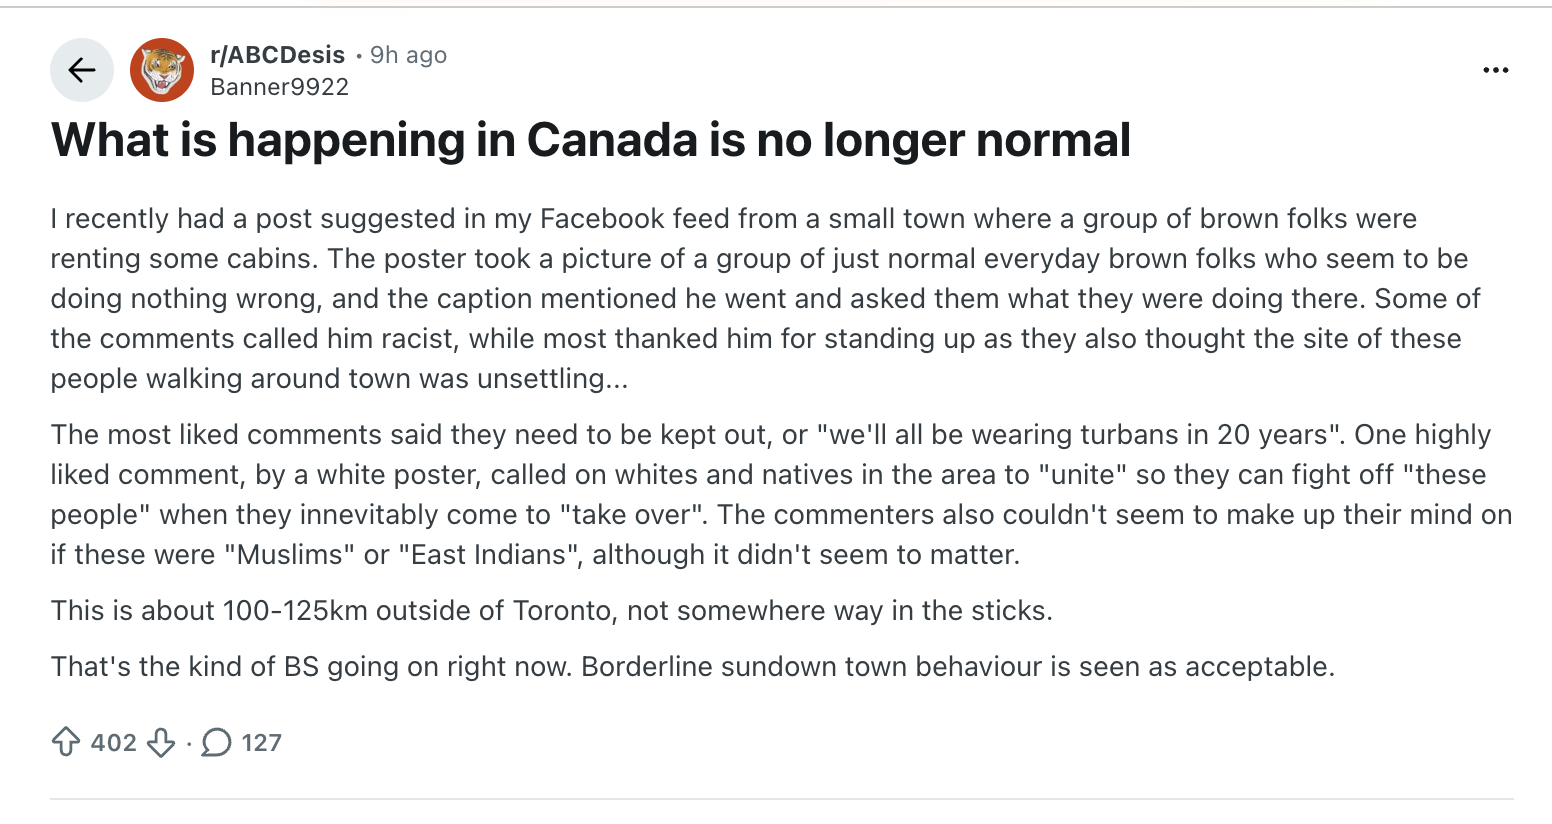Open the tiger subreddit avatar
The height and width of the screenshot is (824, 1552).
pos(162,70)
